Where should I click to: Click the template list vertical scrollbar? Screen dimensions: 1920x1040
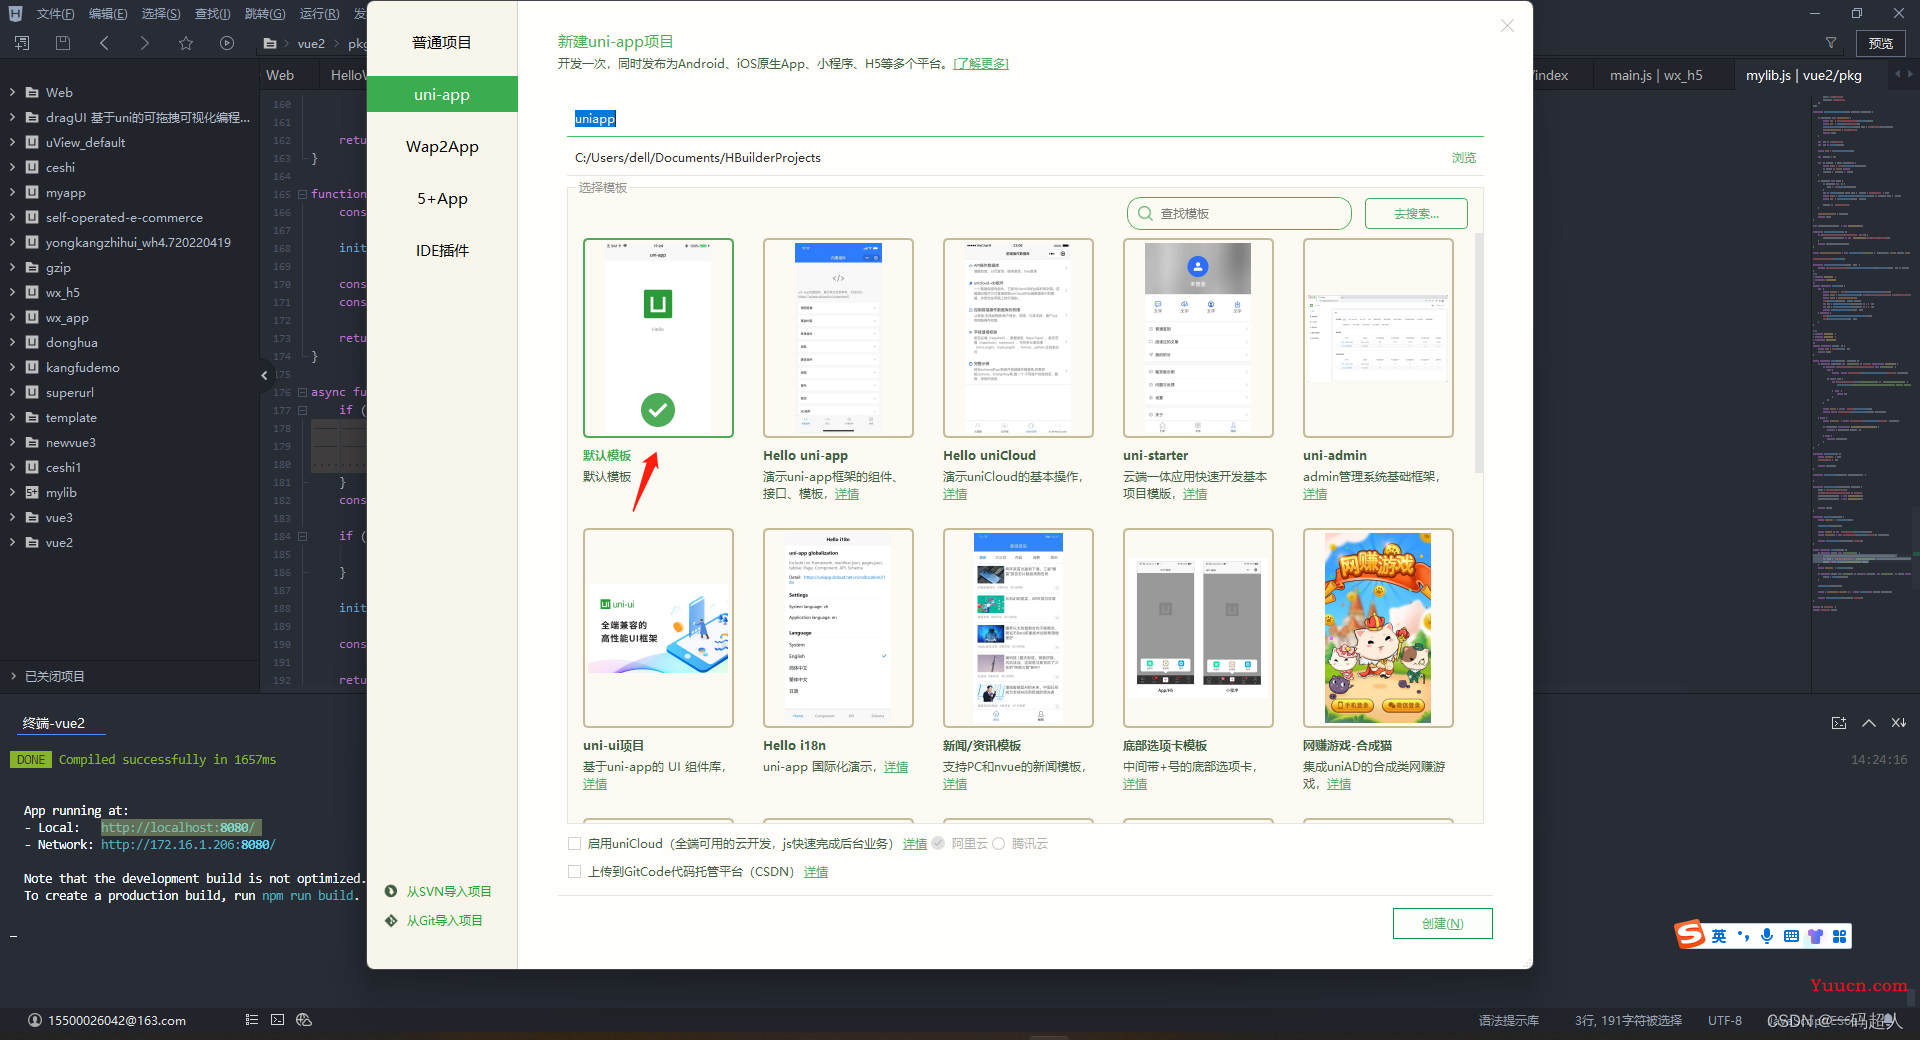(x=1479, y=352)
